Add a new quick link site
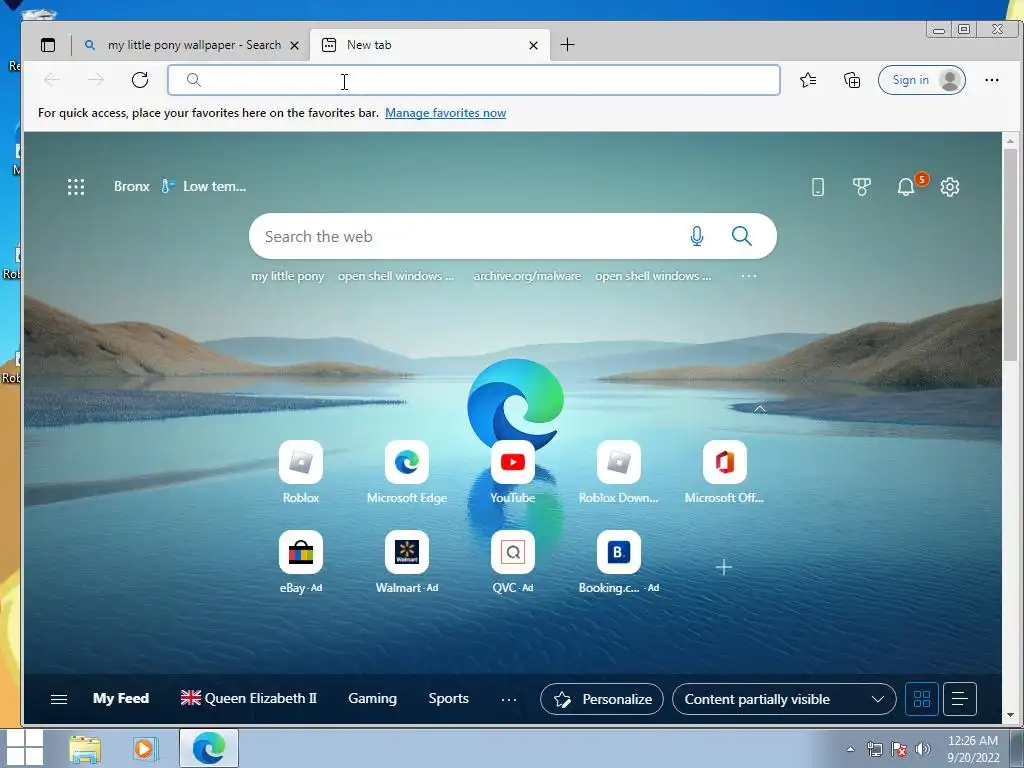Screen dimensions: 1024x768 pos(724,567)
